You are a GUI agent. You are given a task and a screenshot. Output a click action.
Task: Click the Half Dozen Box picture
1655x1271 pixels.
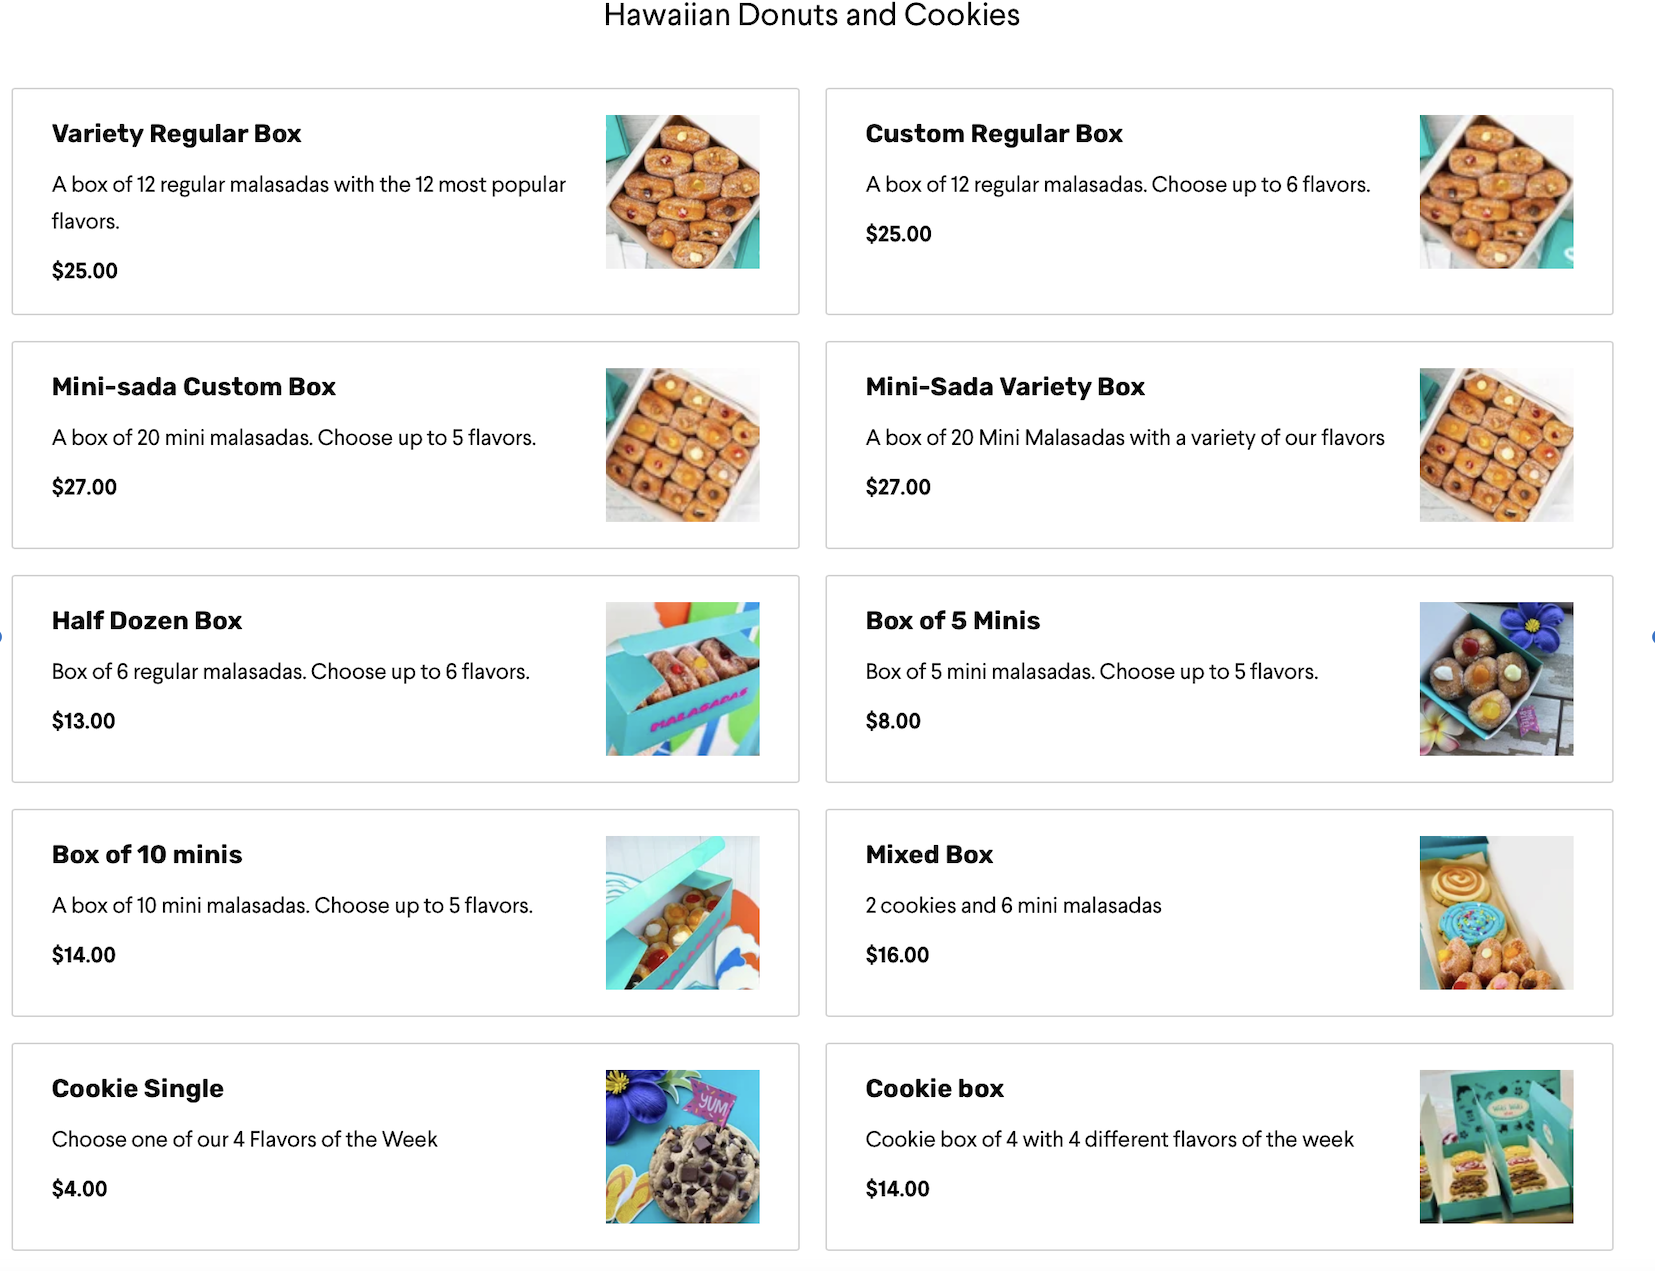click(x=682, y=678)
